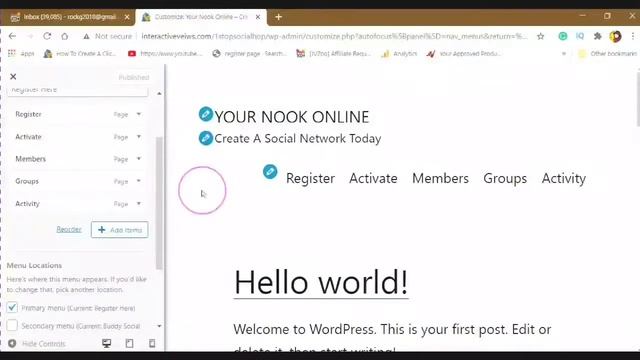Open browser extensions puzzle icon
Screen dimensions: 640x360
(x=598, y=36)
